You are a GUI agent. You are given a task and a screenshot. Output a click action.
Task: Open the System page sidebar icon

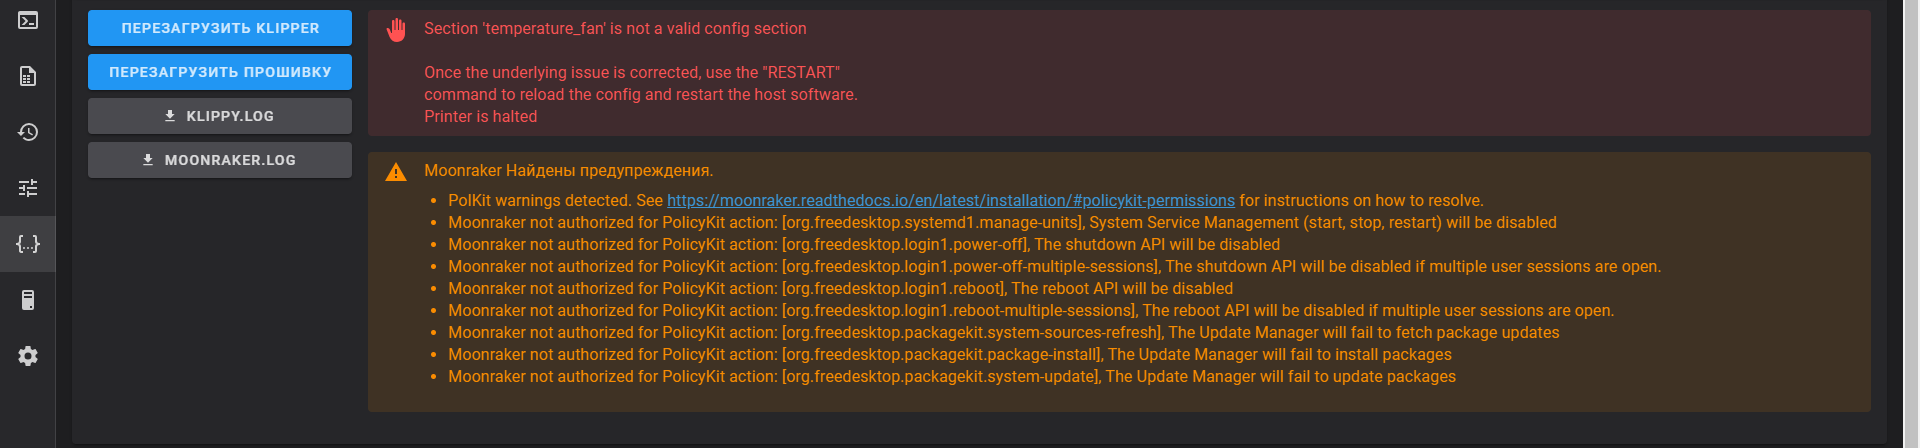pyautogui.click(x=28, y=300)
